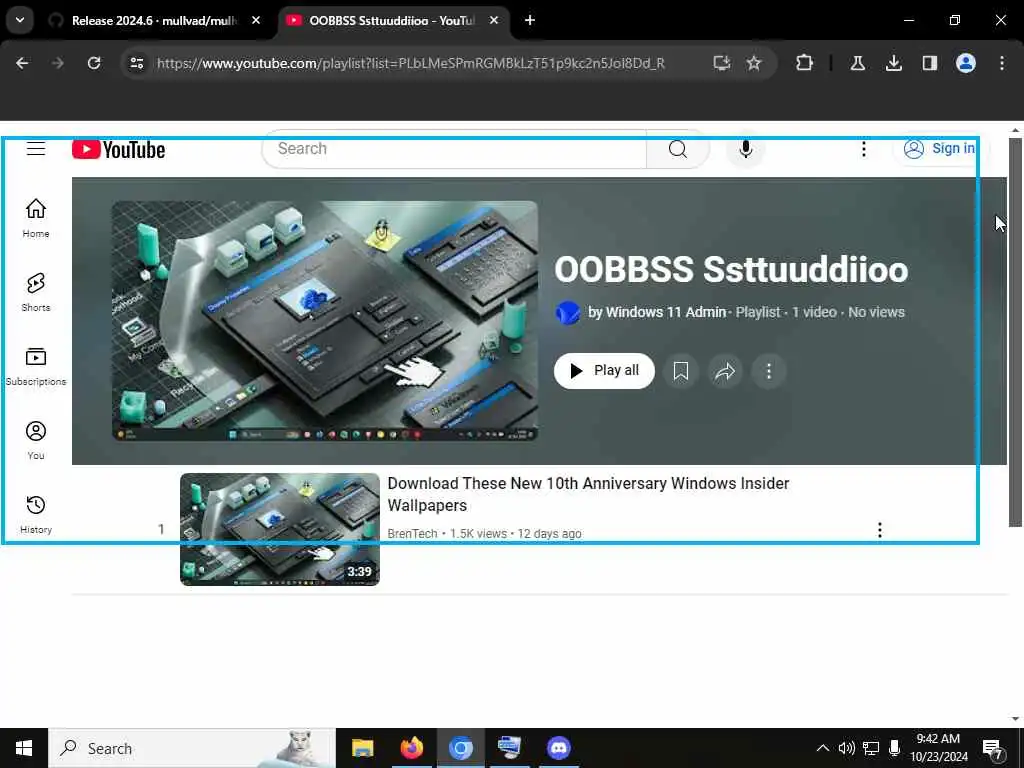1024x768 pixels.
Task: Go to Home in the sidebar
Action: point(36,218)
